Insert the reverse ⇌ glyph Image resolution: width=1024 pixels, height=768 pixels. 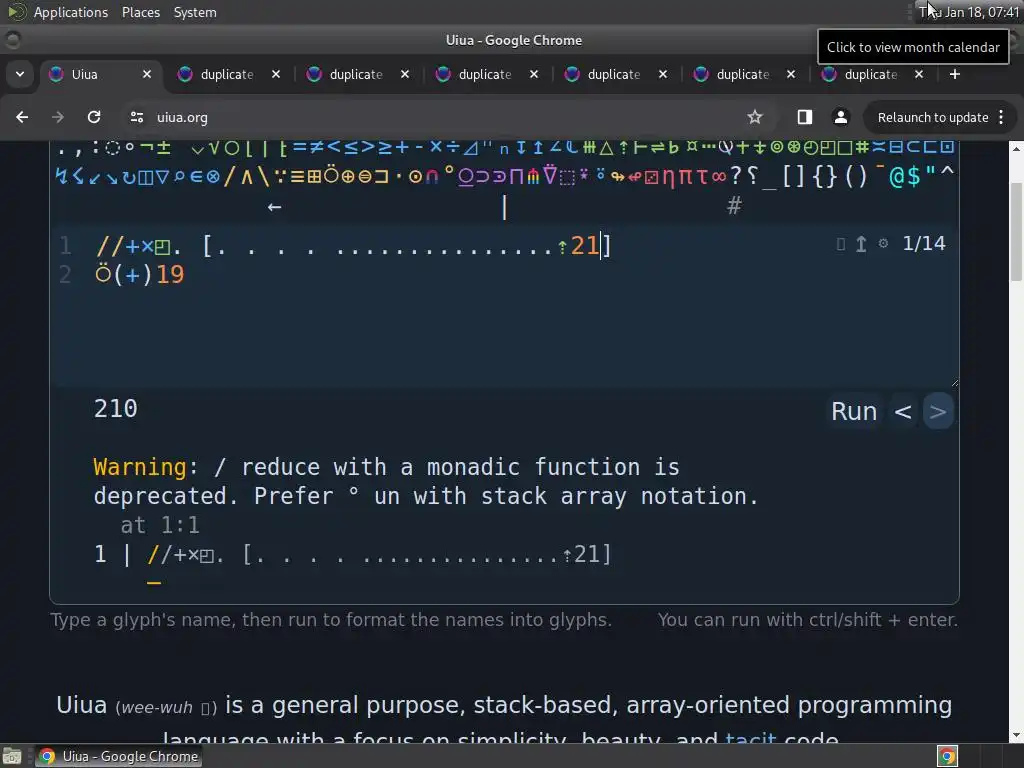click(658, 148)
